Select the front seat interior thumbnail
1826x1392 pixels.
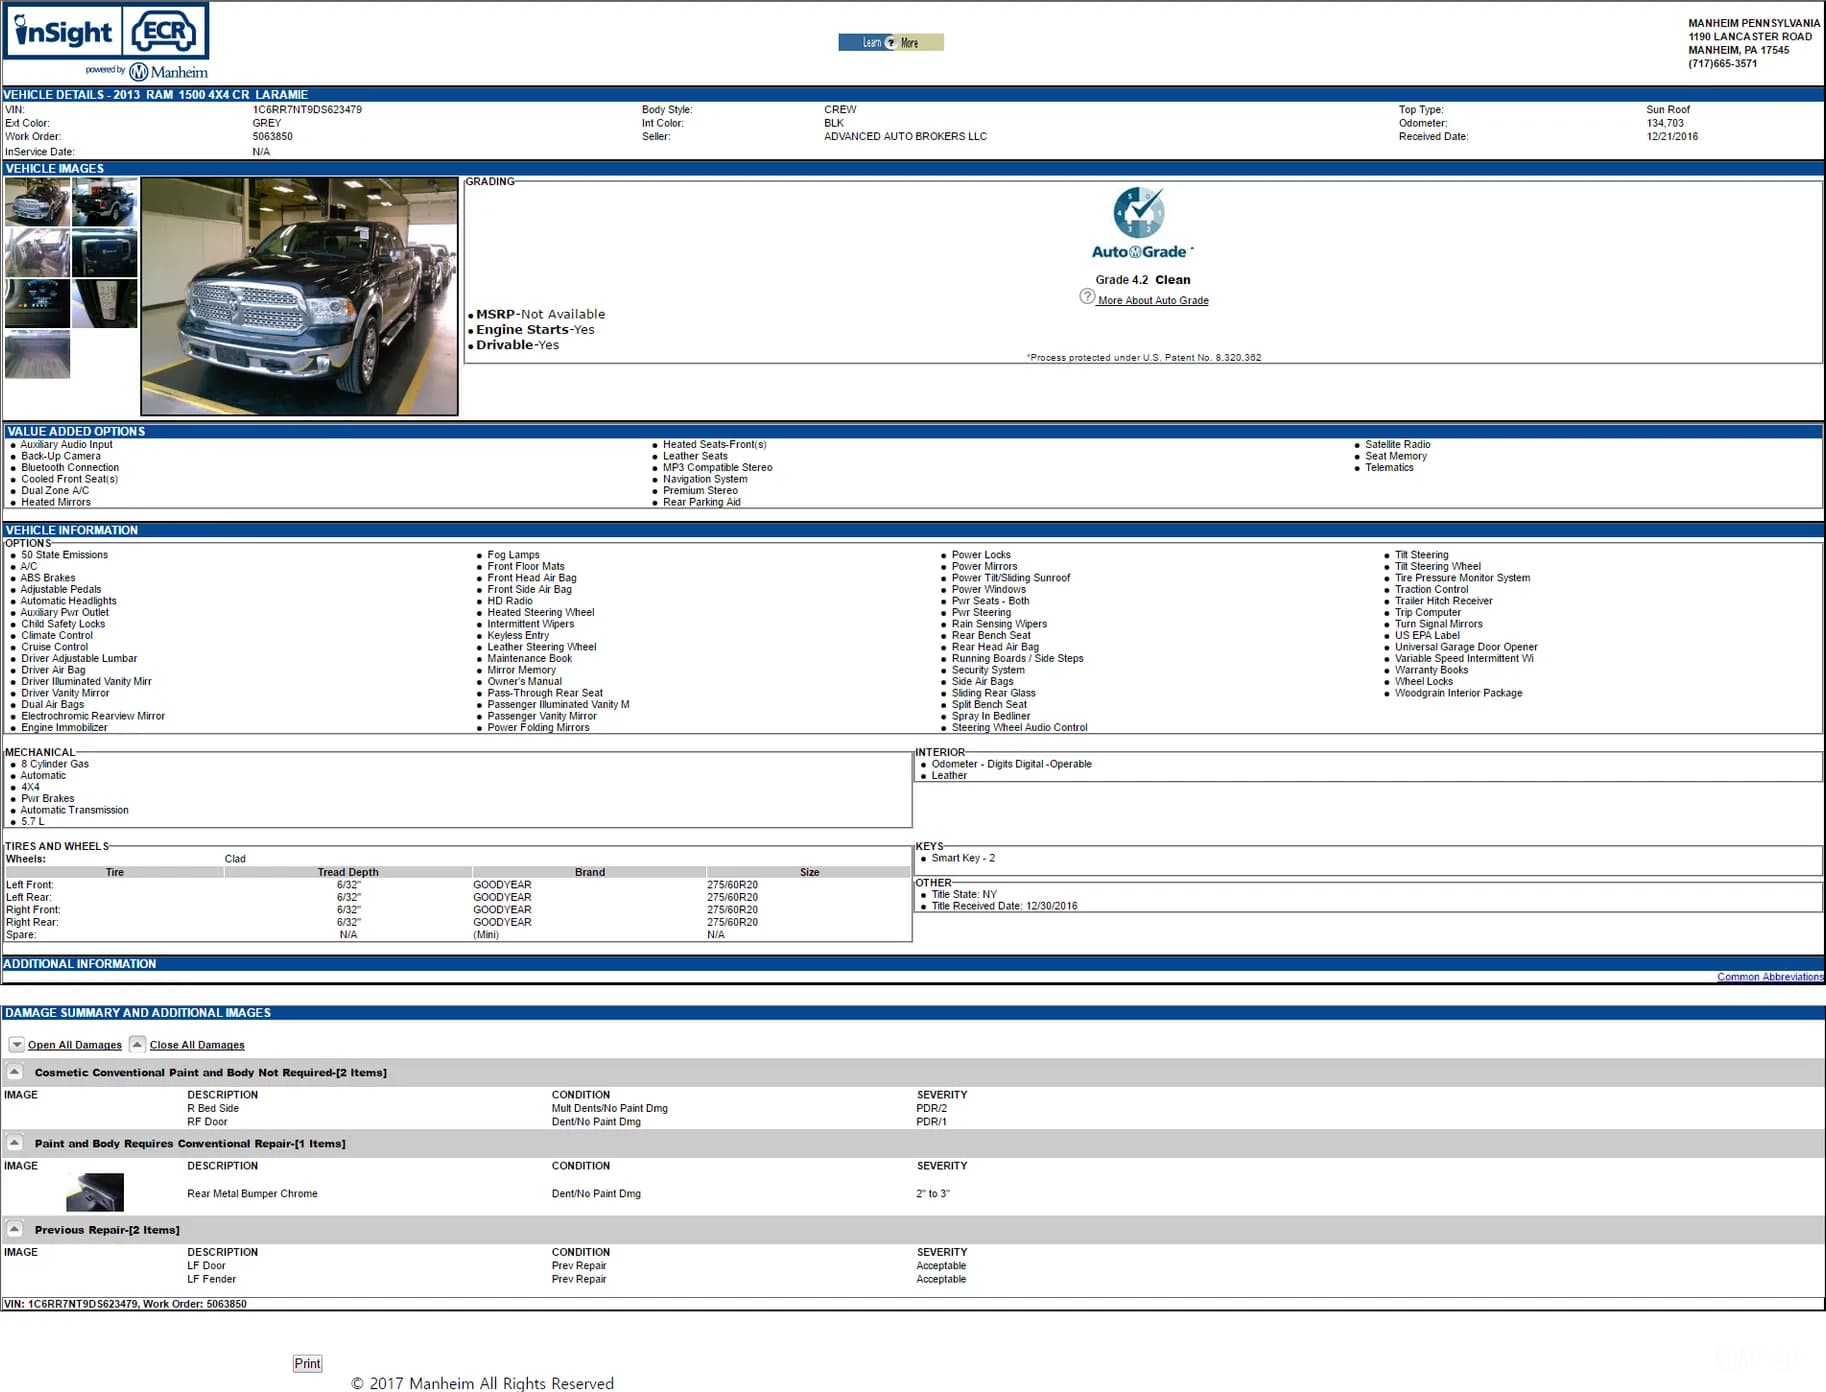pos(38,253)
